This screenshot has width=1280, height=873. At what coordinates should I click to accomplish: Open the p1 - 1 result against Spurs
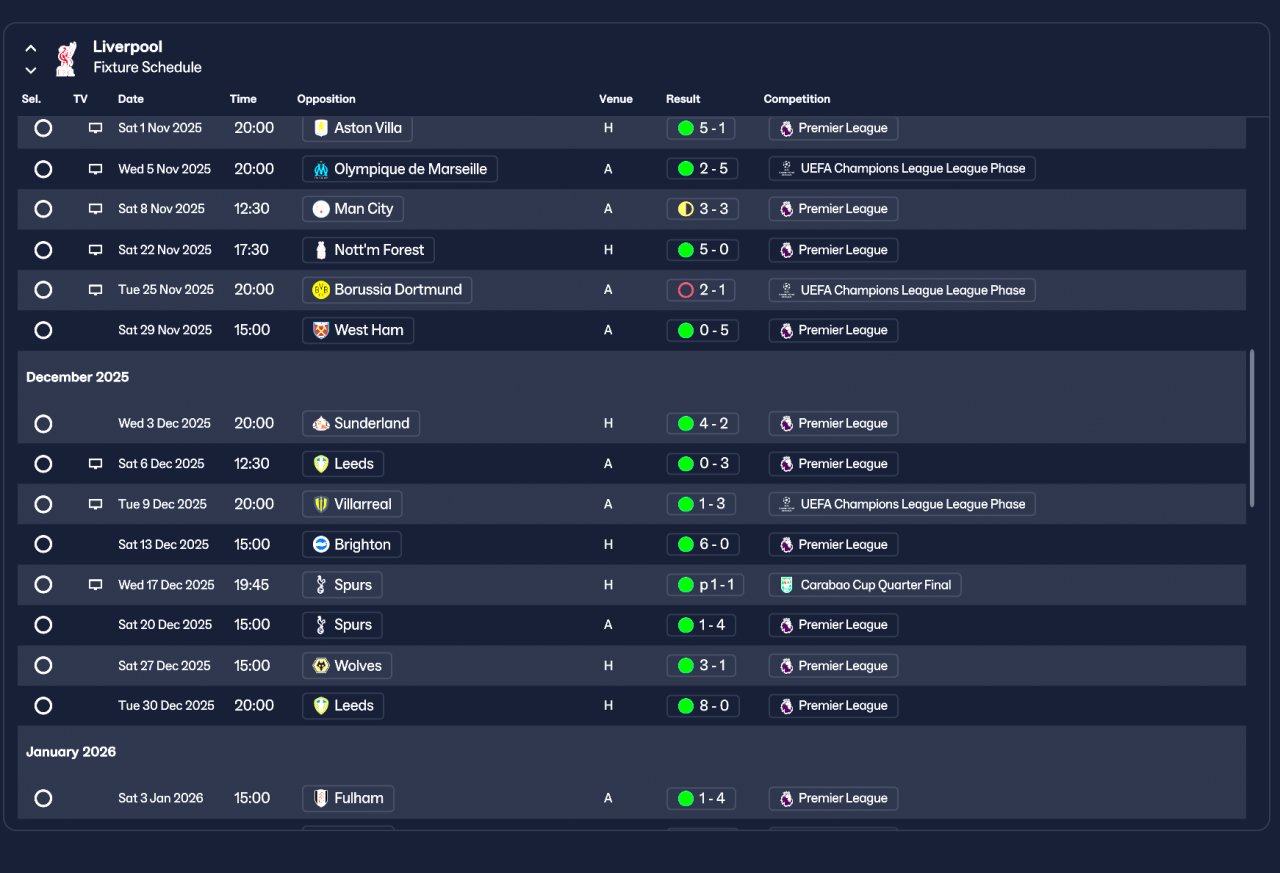(705, 585)
